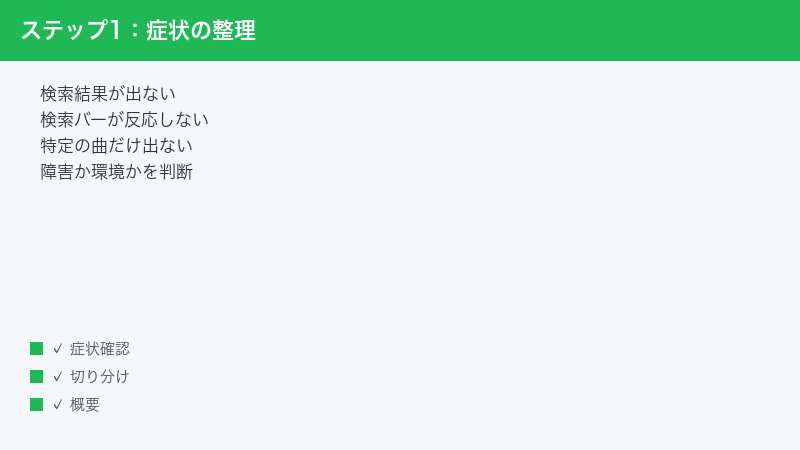Select the line 検索バーが反応しない

(x=124, y=120)
